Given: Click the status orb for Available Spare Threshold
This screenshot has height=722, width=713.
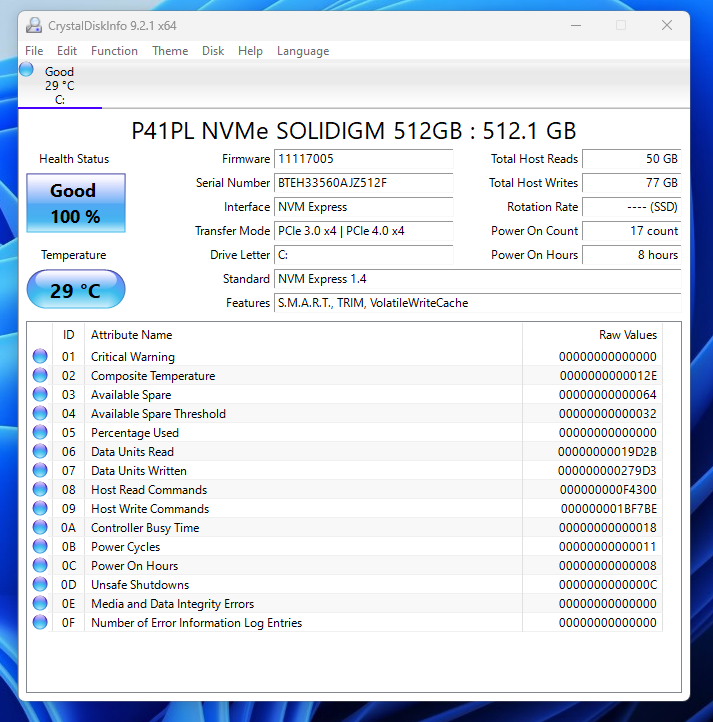Looking at the screenshot, I should coord(40,413).
